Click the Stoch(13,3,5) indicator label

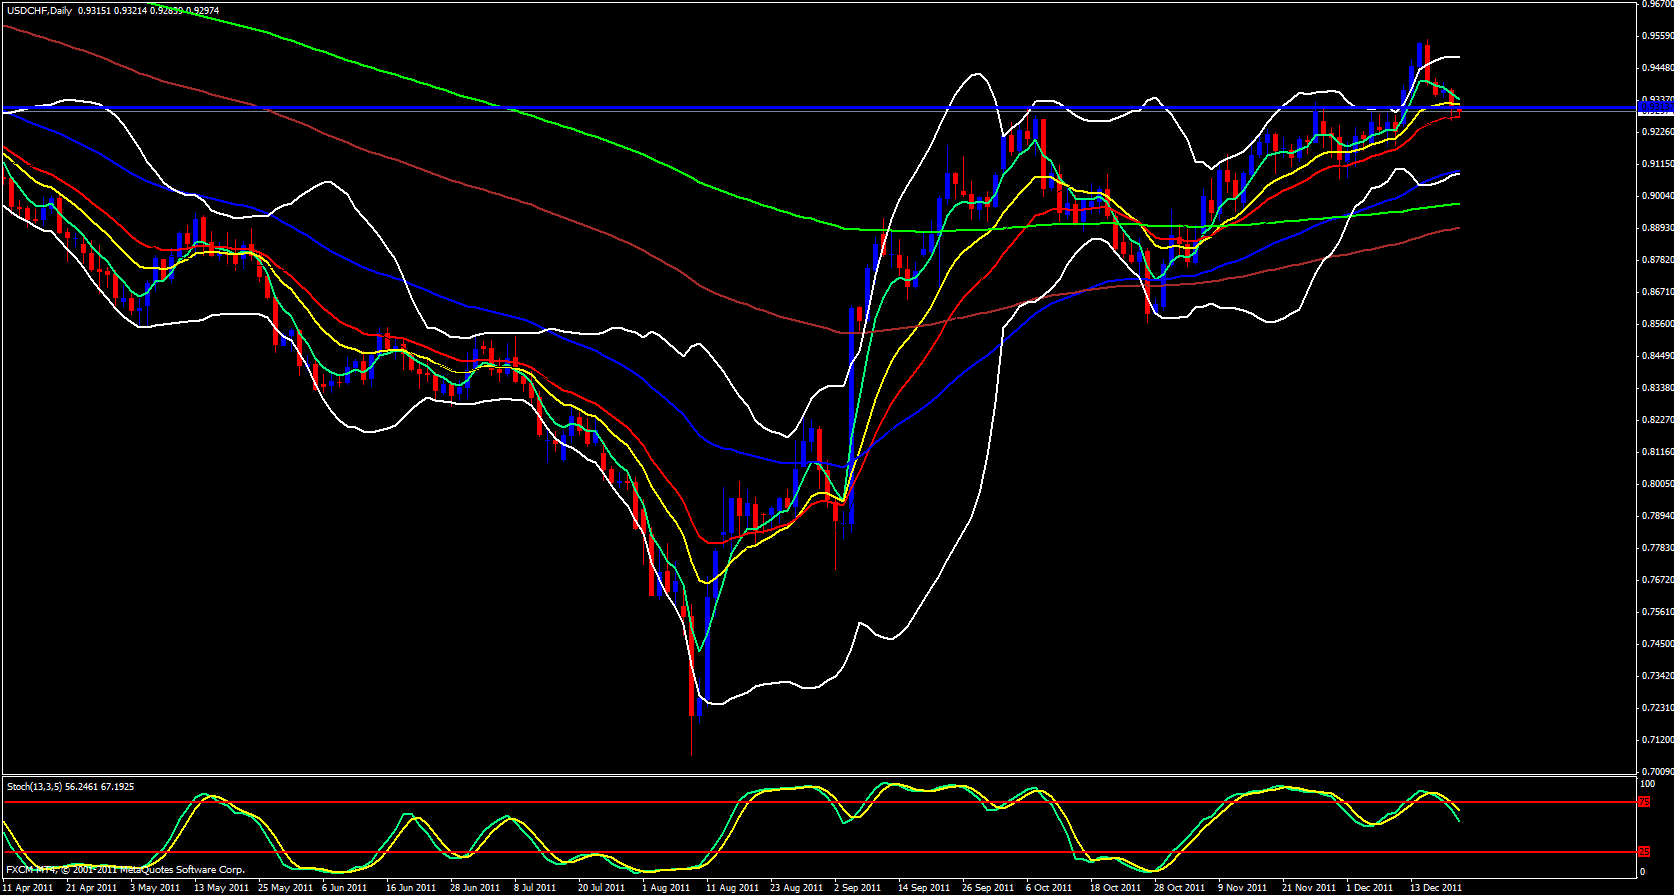click(33, 787)
